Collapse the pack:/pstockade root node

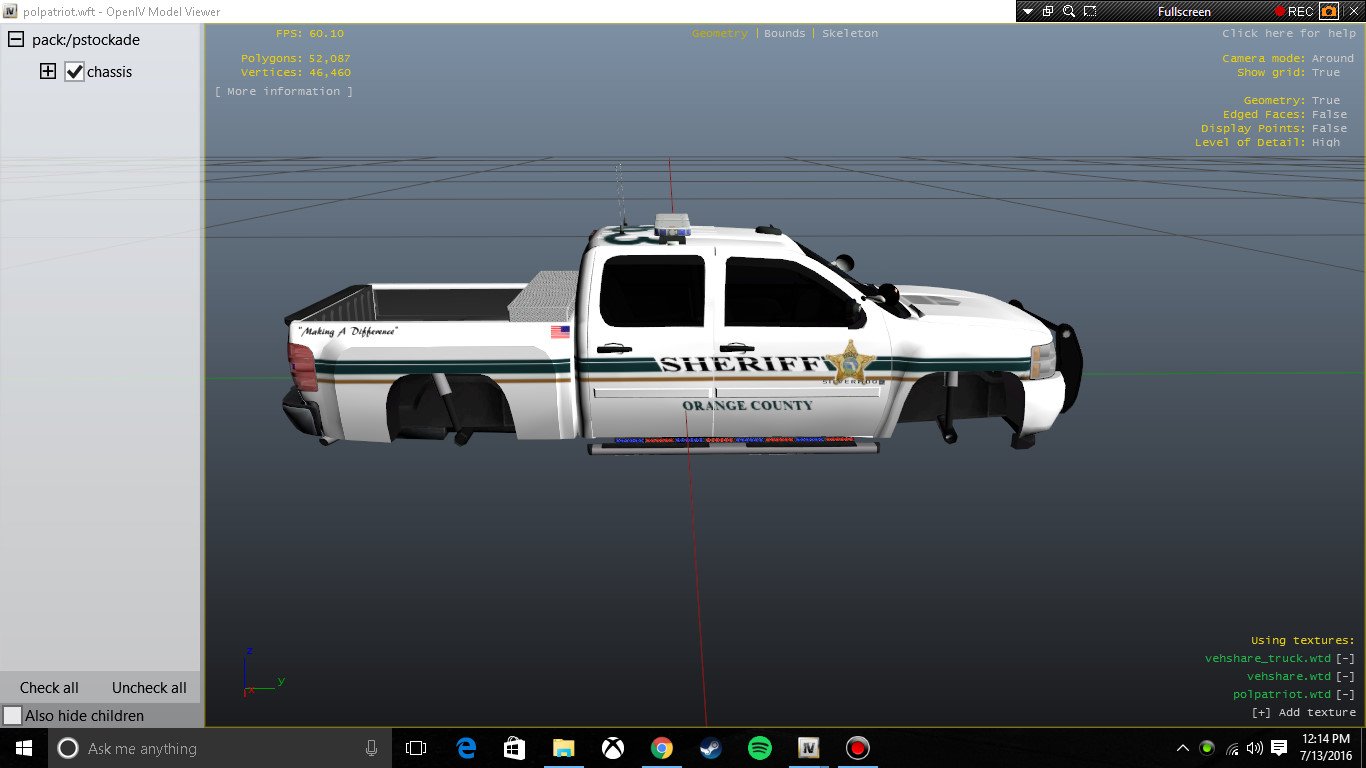coord(16,40)
